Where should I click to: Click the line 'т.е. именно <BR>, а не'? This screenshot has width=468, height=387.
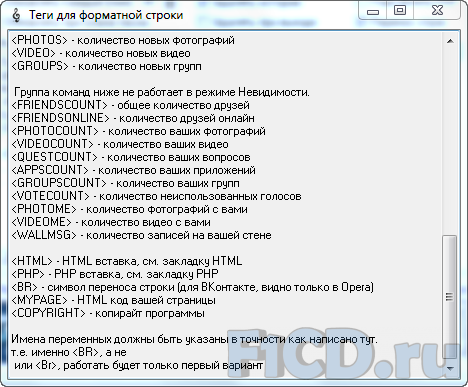tap(69, 352)
